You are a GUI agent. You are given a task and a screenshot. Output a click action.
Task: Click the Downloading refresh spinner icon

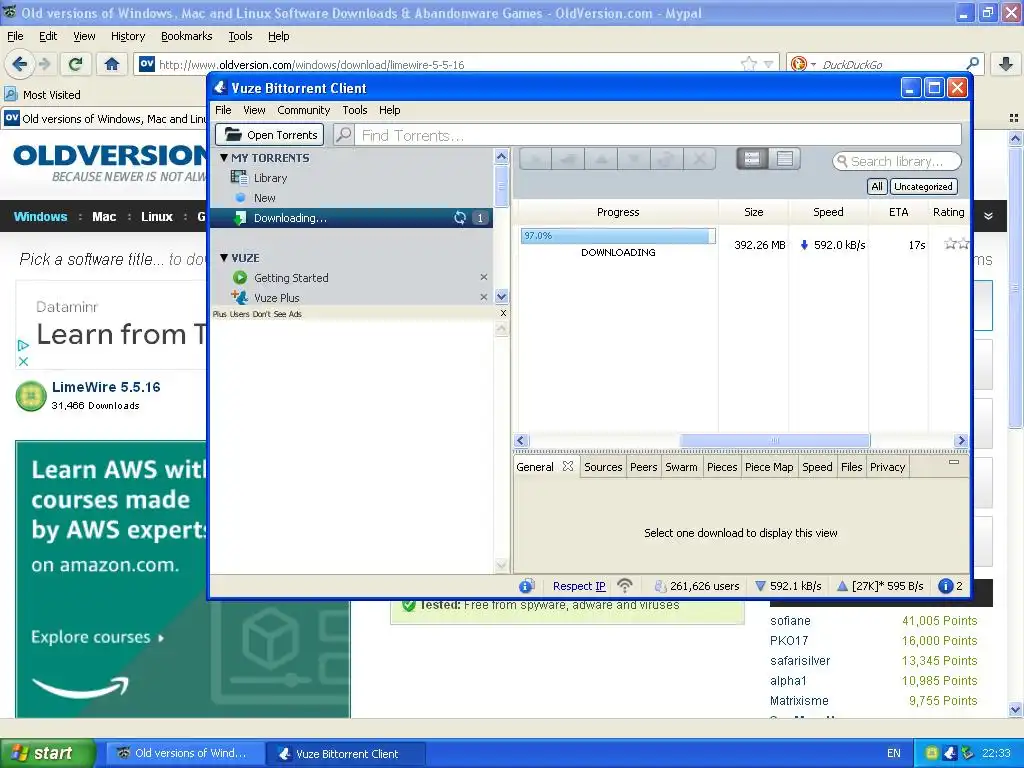(460, 217)
